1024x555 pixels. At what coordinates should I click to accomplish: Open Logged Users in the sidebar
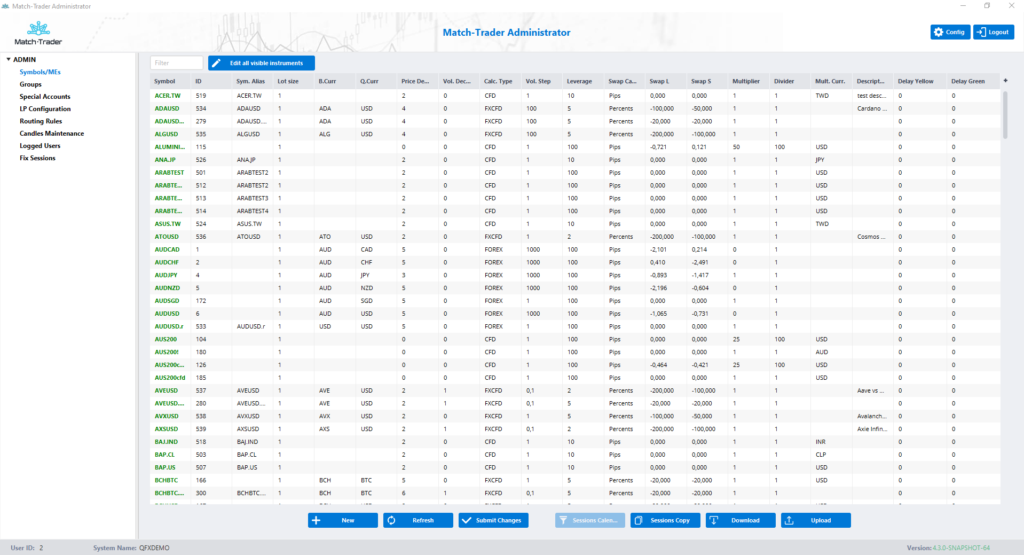(40, 146)
